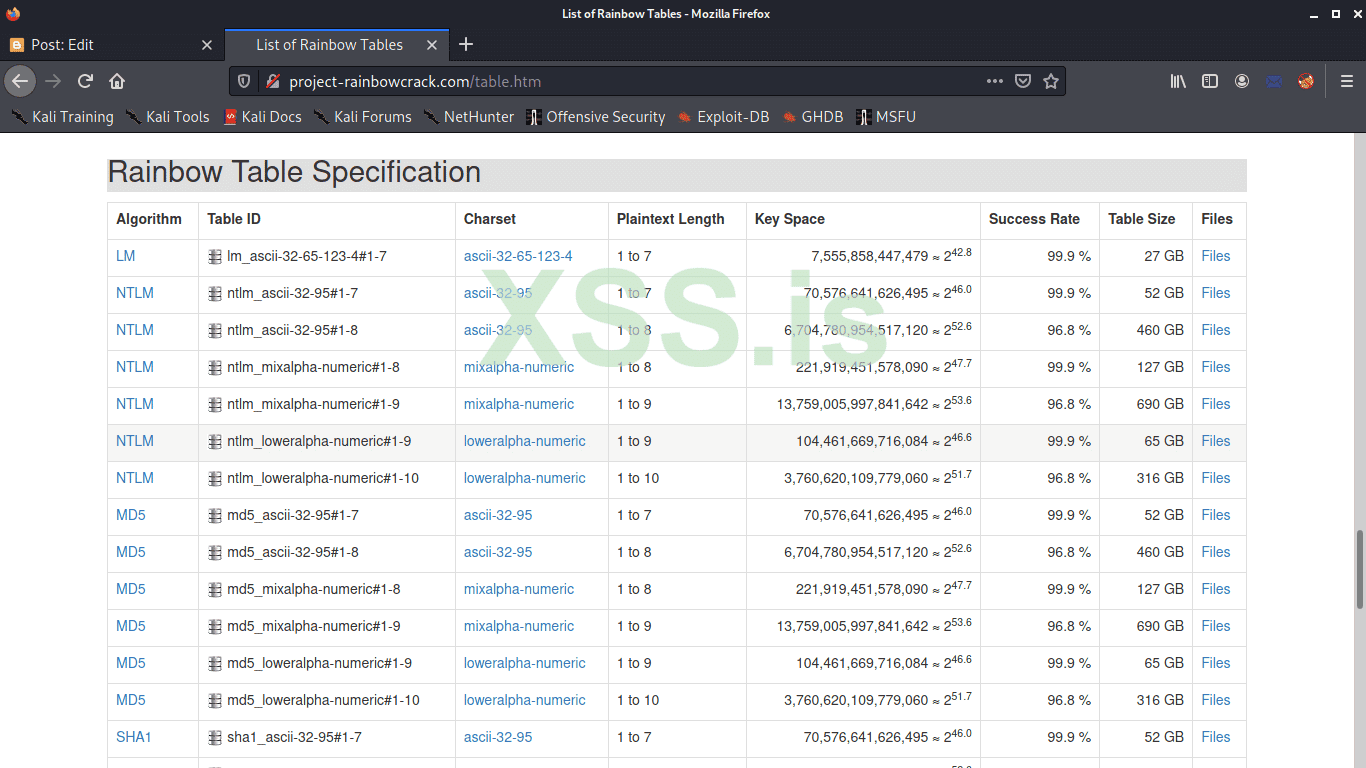
Task: Save the page to Pocket
Action: click(1022, 81)
